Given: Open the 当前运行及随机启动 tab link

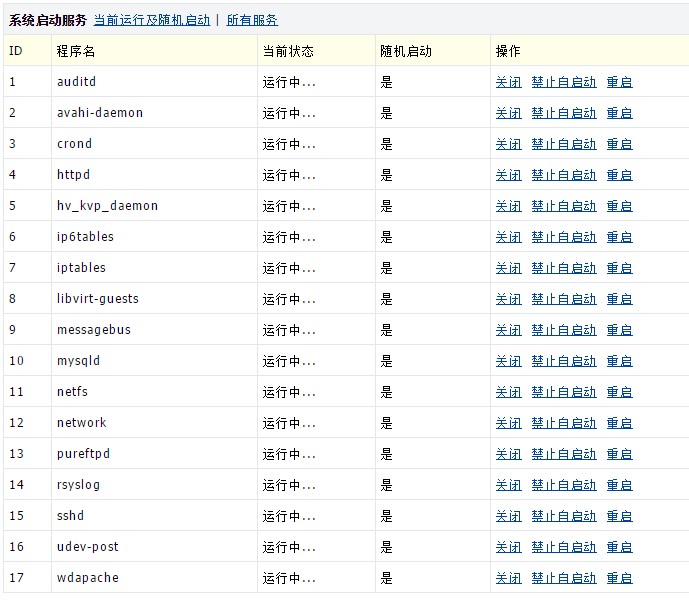Looking at the screenshot, I should 152,20.
